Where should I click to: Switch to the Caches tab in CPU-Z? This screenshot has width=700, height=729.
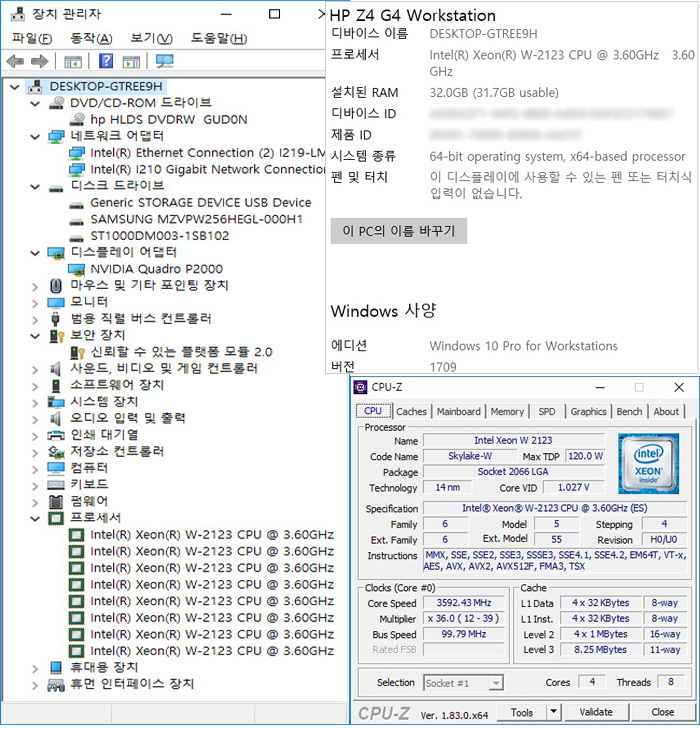411,411
